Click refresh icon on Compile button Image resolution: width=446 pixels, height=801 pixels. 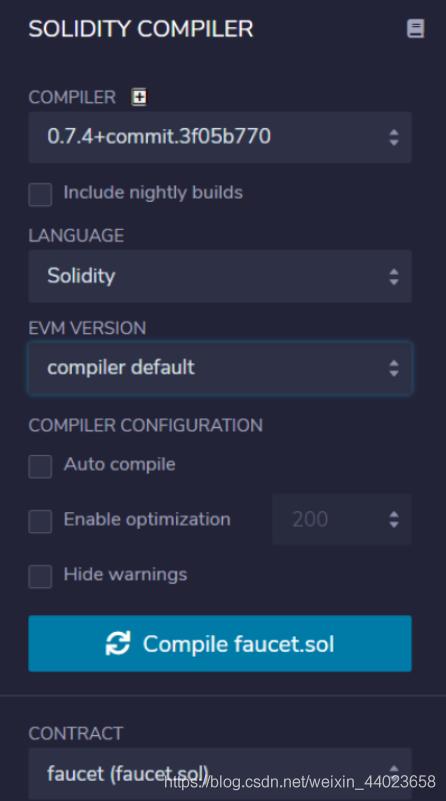(x=118, y=643)
